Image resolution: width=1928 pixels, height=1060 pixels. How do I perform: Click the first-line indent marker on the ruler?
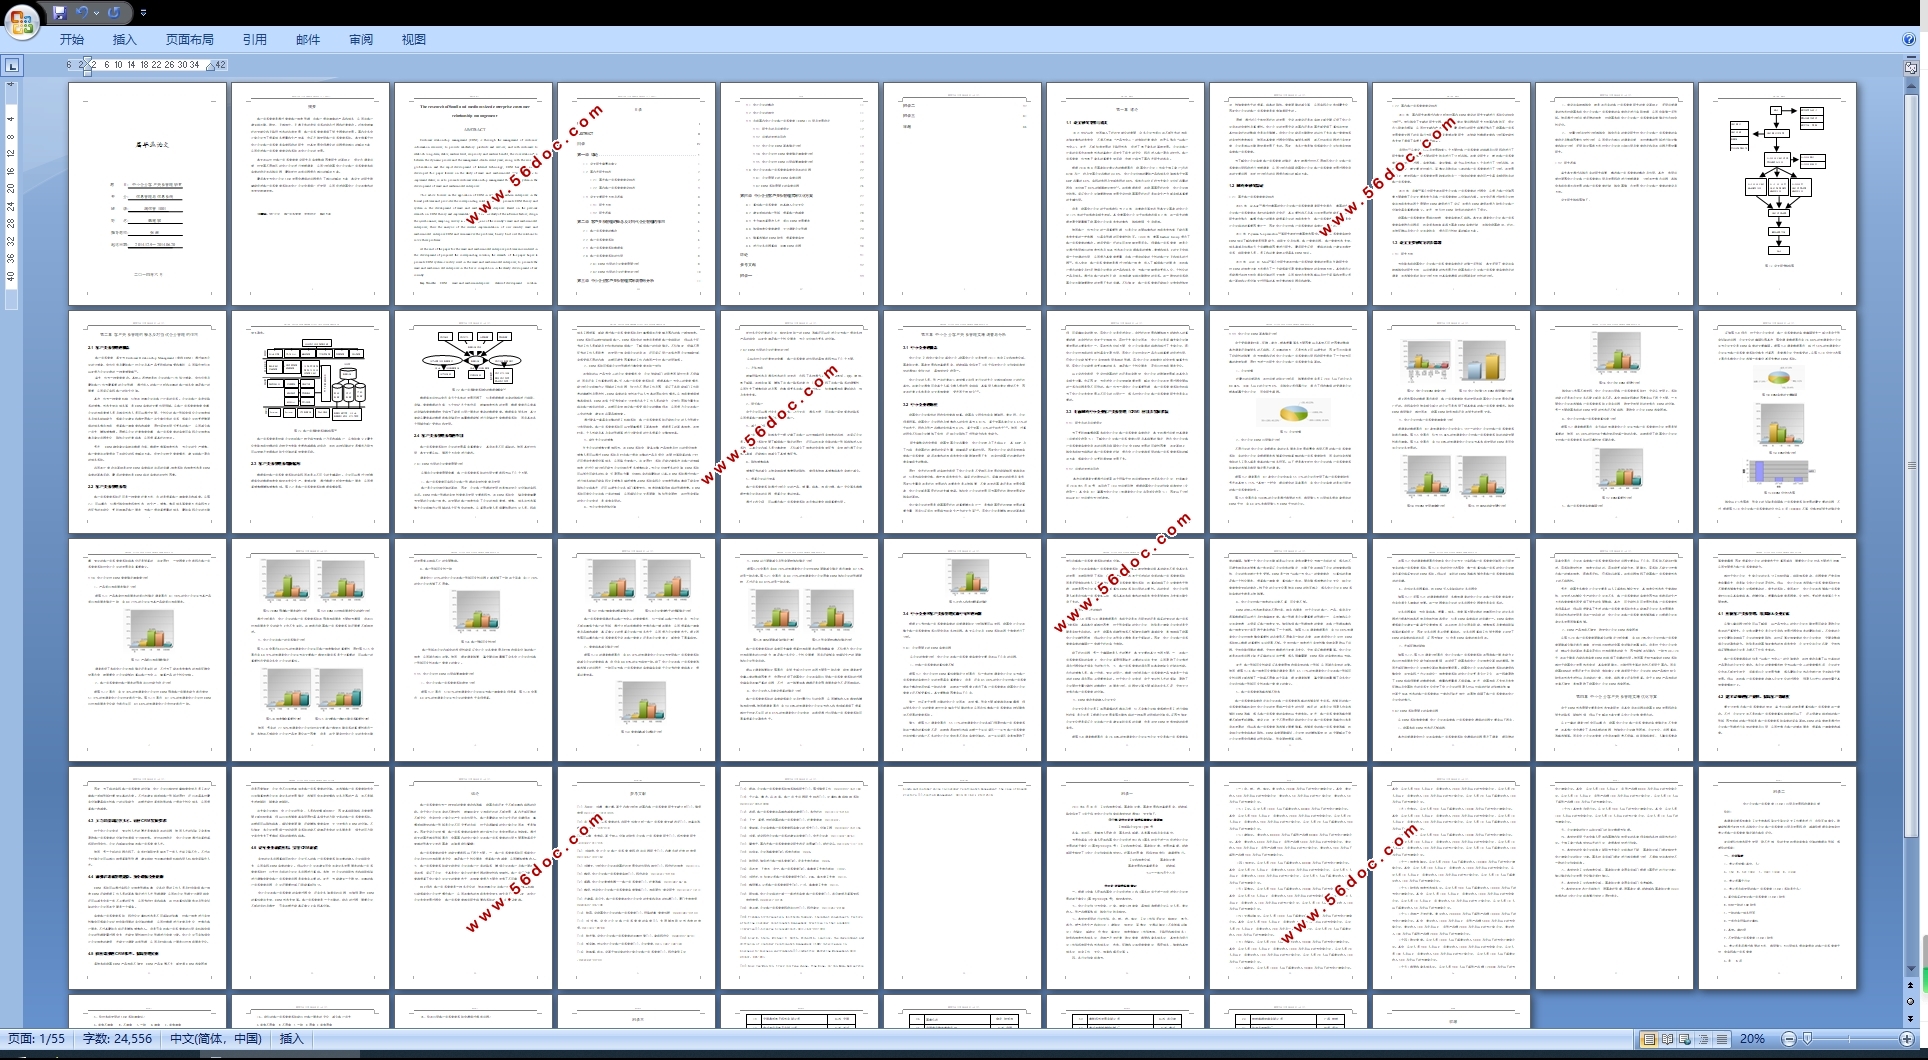88,62
